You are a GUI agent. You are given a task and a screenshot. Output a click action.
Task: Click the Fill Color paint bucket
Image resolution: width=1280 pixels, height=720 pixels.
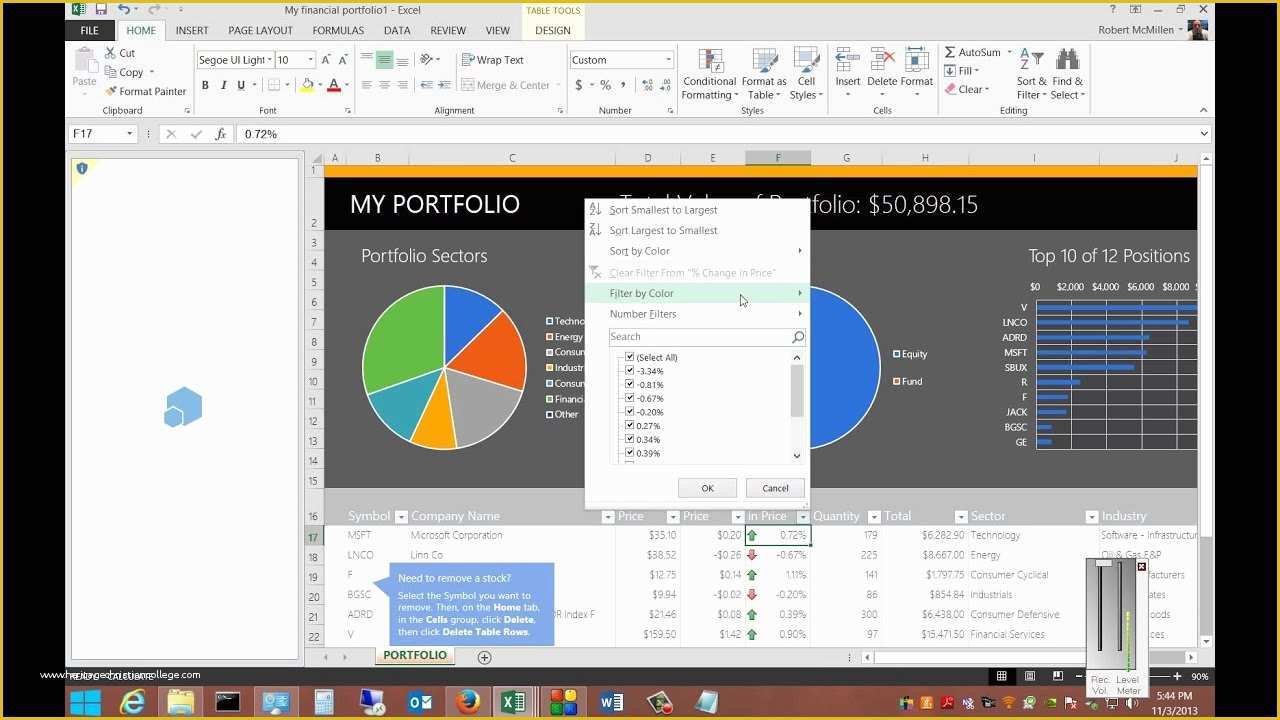point(308,86)
